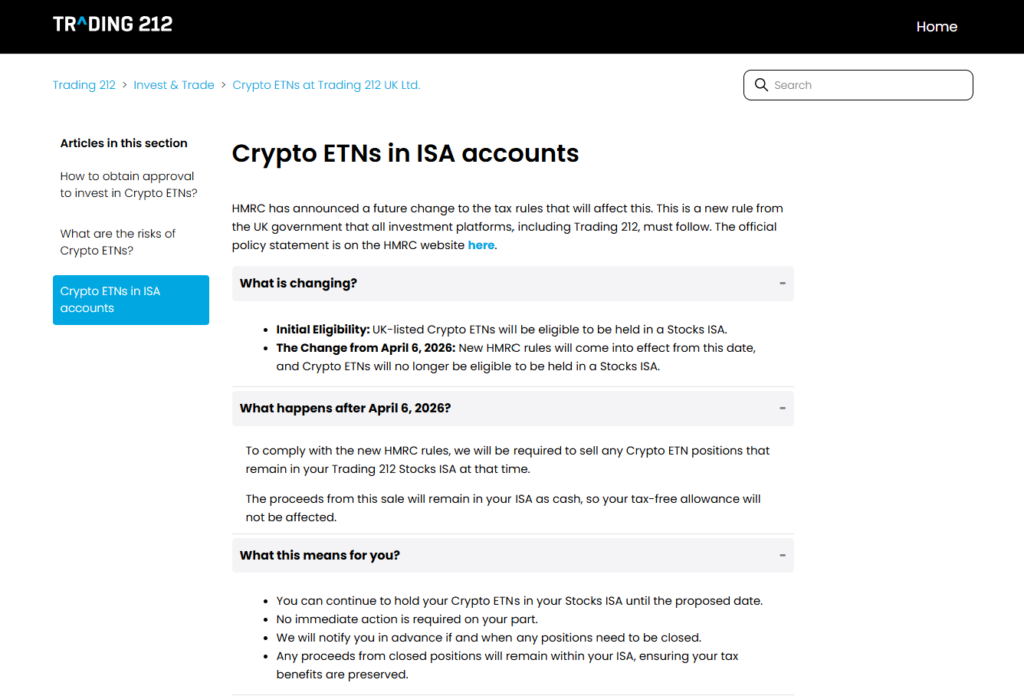Collapse the 'What this means for you?' section
The height and width of the screenshot is (696, 1024).
click(x=782, y=555)
